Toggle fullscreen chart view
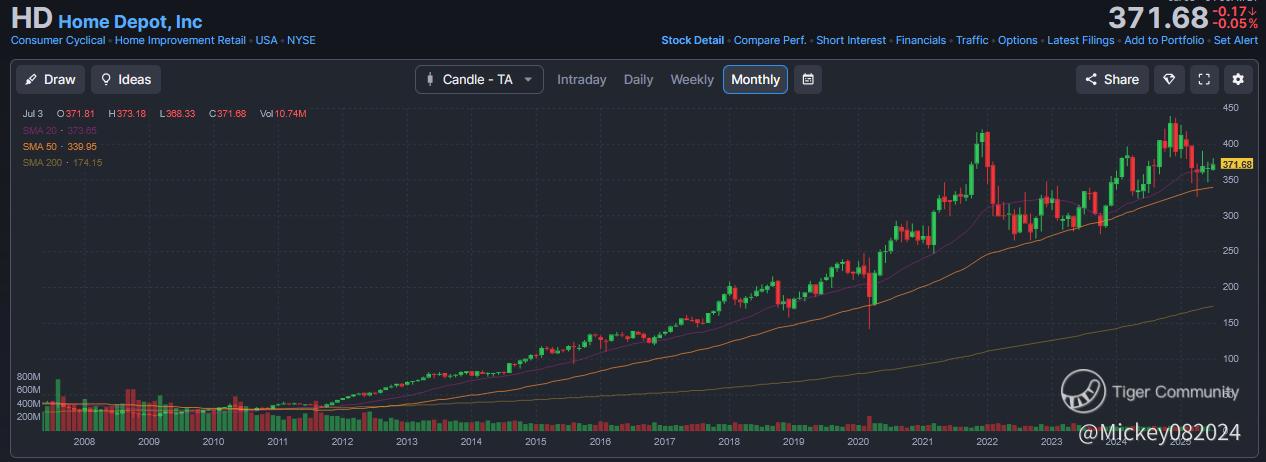Screen dimensions: 1266x462 [1204, 79]
